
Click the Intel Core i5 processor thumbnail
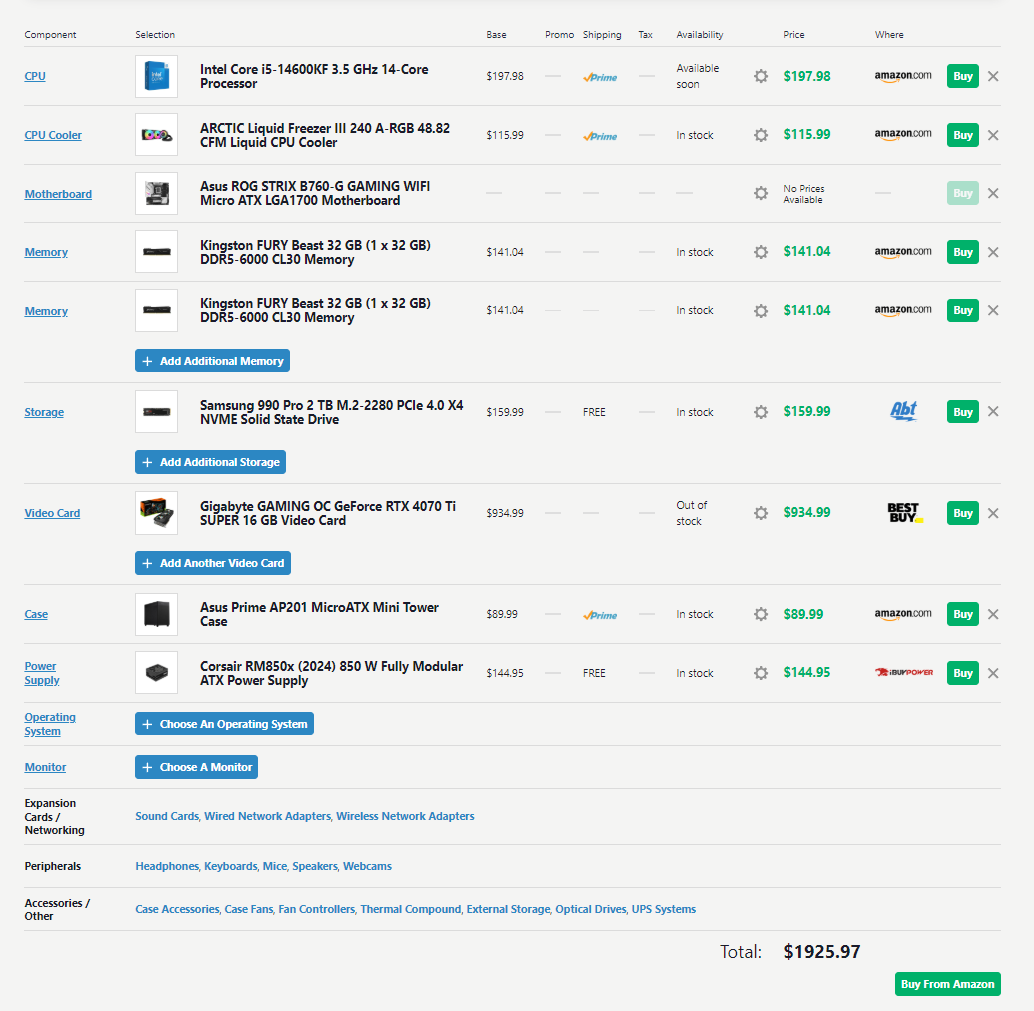click(156, 77)
